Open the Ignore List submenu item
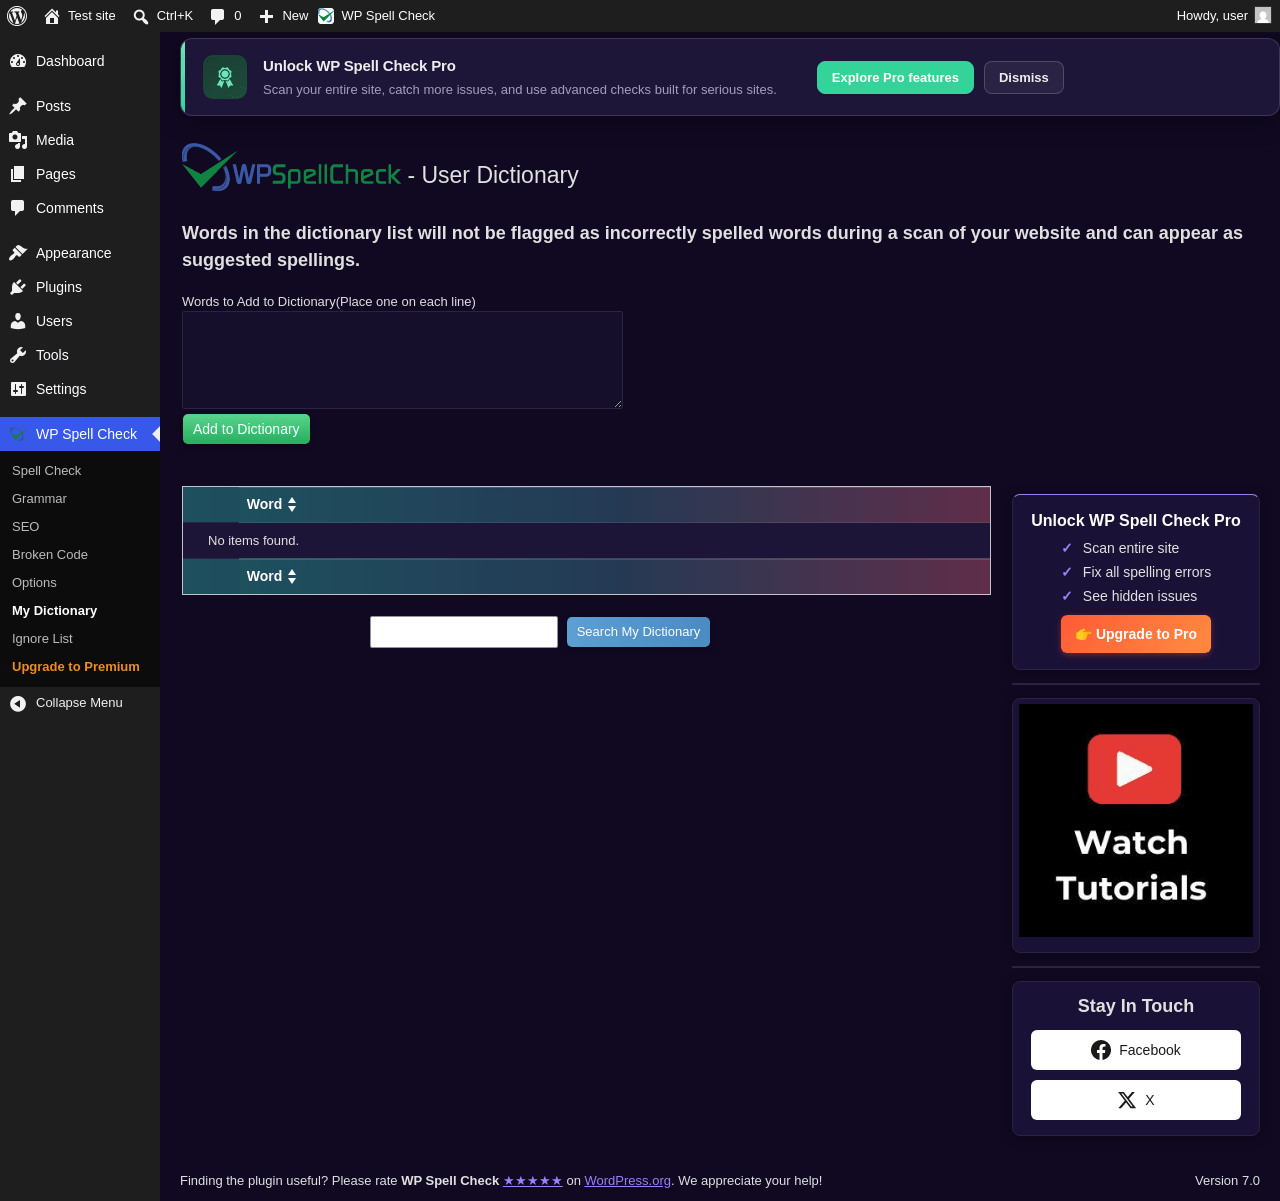1280x1201 pixels. (x=42, y=638)
